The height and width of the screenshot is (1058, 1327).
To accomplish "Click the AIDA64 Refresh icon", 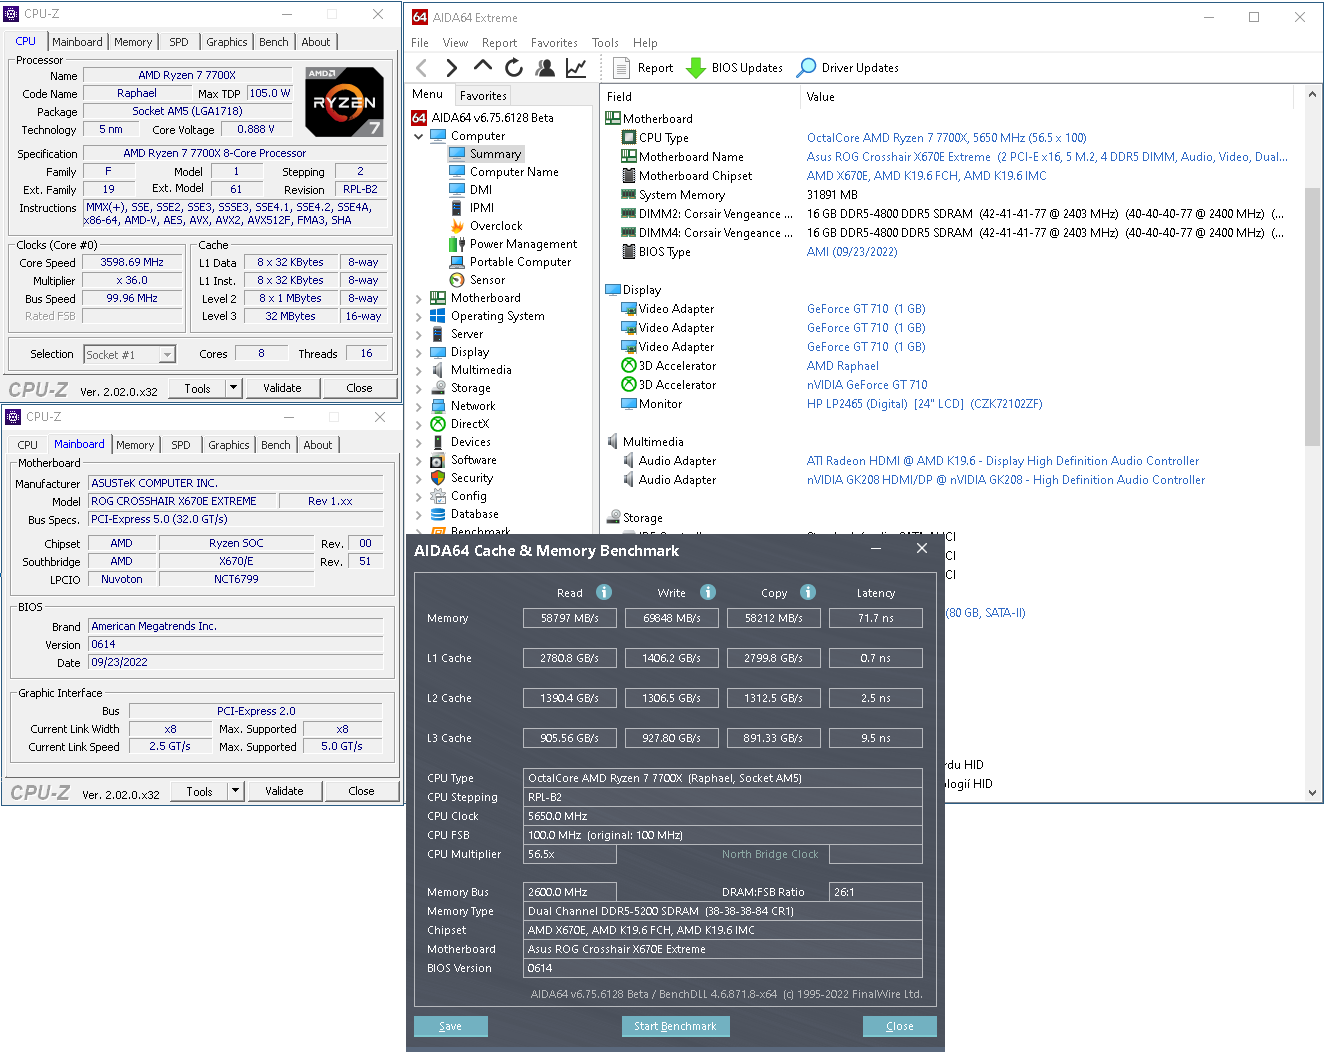I will (514, 68).
